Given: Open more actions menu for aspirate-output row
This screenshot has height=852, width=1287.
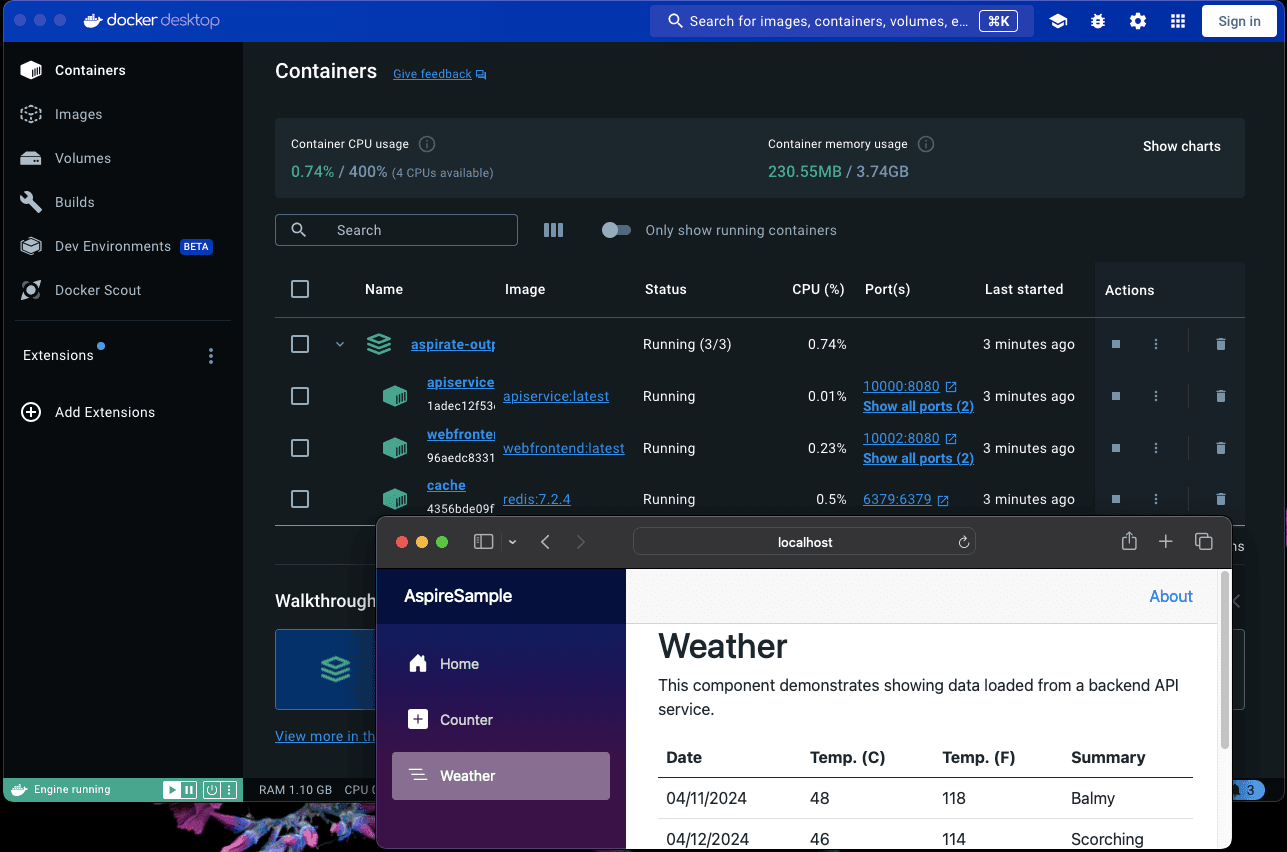Looking at the screenshot, I should (x=1156, y=344).
